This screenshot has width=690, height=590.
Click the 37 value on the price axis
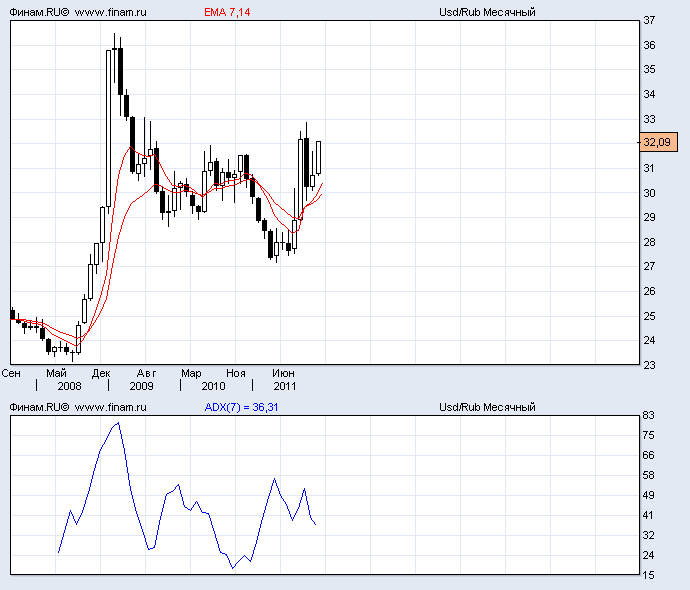(x=649, y=20)
